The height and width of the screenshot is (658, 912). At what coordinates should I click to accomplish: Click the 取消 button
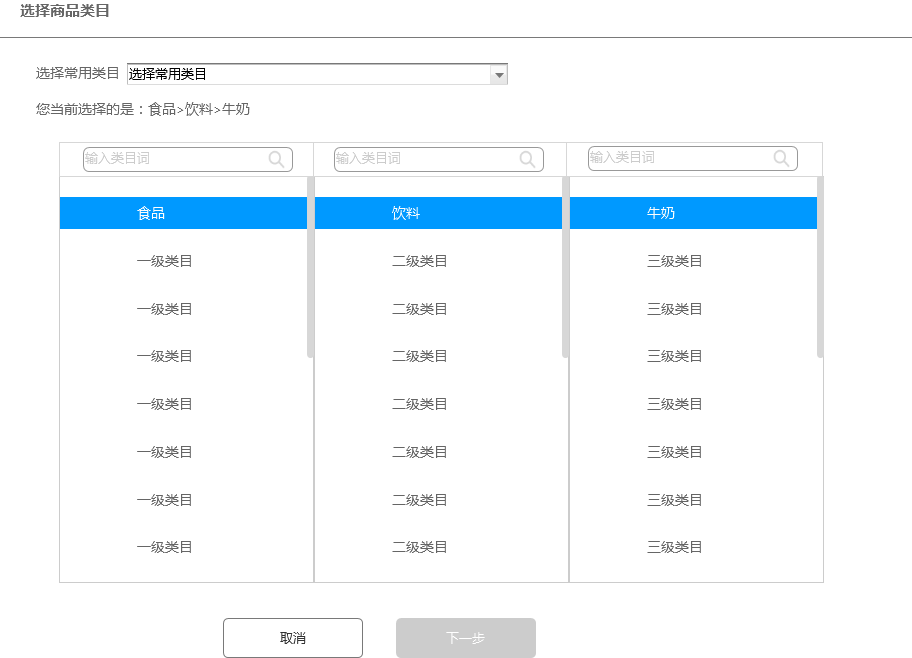[x=292, y=637]
